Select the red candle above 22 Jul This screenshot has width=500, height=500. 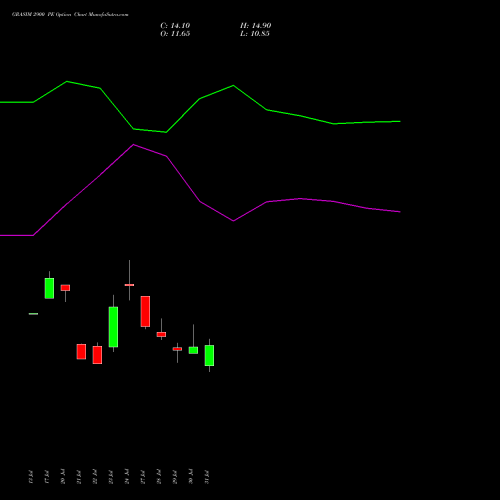pos(97,355)
